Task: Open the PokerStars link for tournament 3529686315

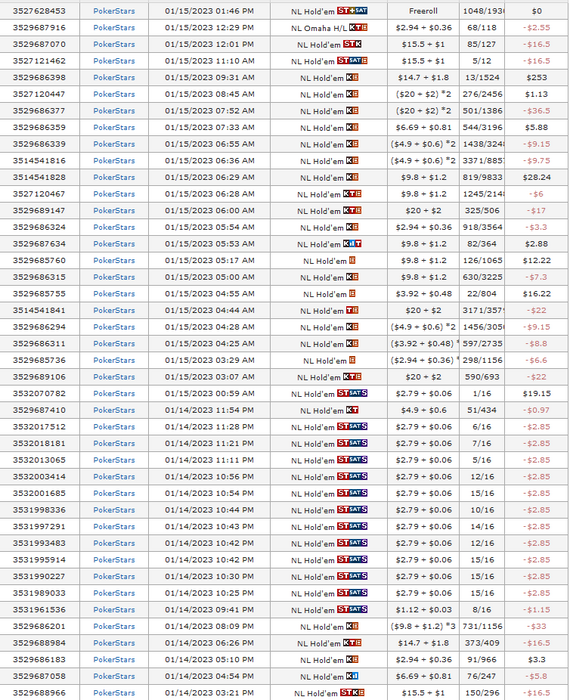Action: click(114, 277)
